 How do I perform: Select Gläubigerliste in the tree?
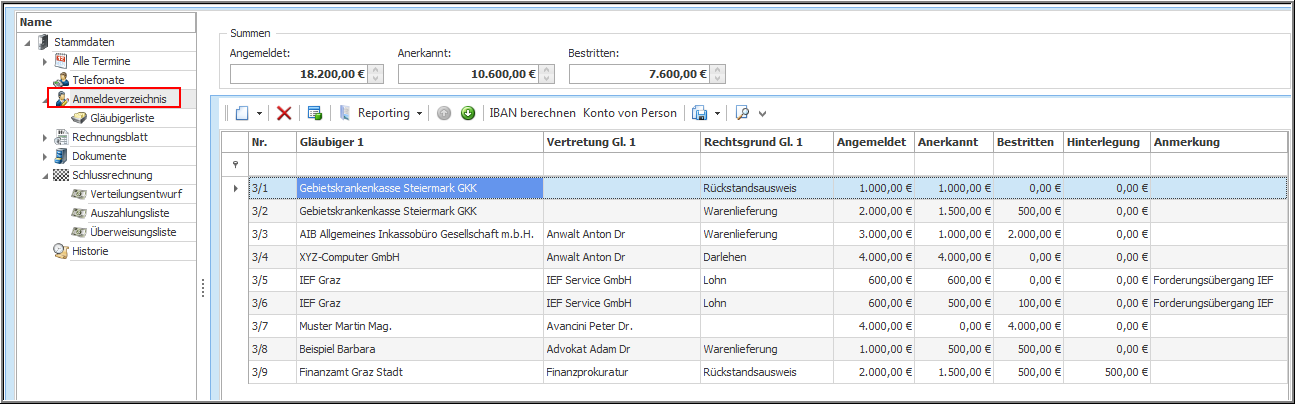point(121,118)
